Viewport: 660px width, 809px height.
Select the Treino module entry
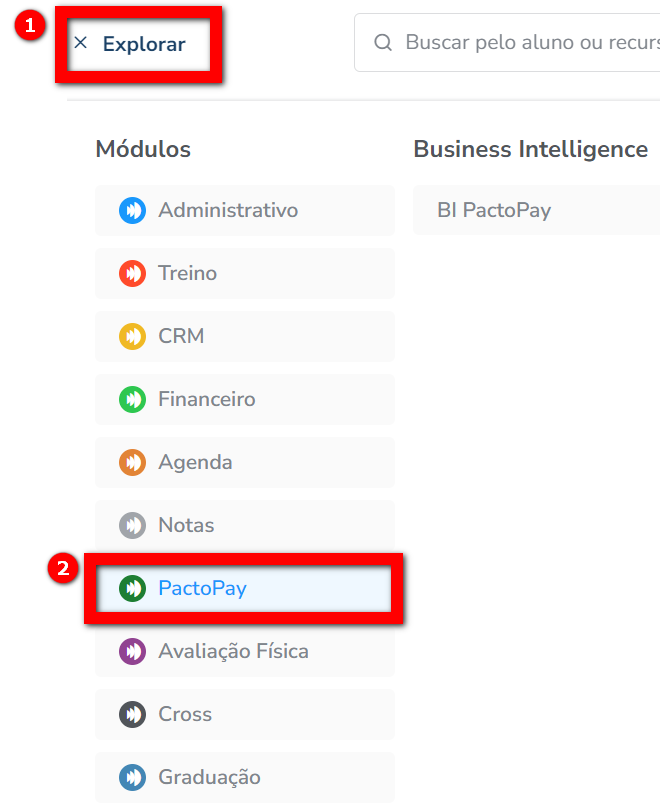tap(187, 274)
